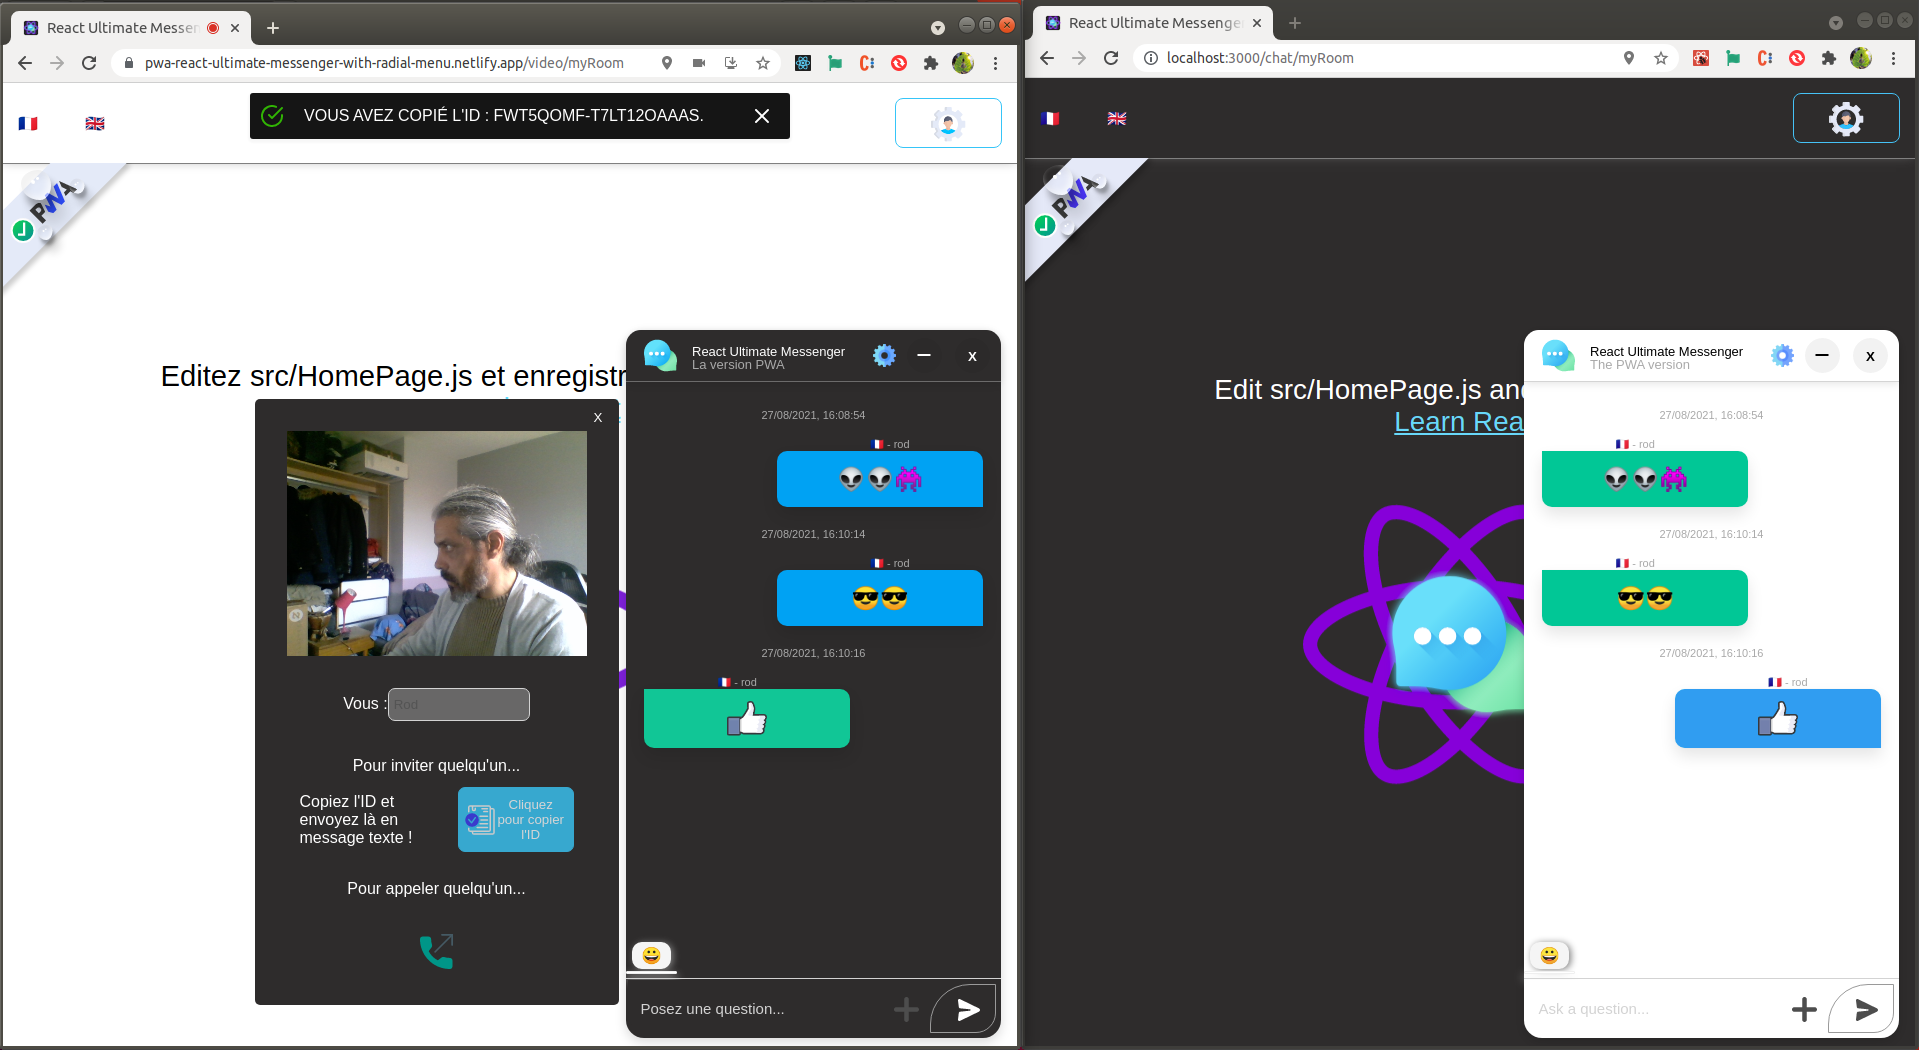Click the phone call icon in video panel

click(x=437, y=951)
